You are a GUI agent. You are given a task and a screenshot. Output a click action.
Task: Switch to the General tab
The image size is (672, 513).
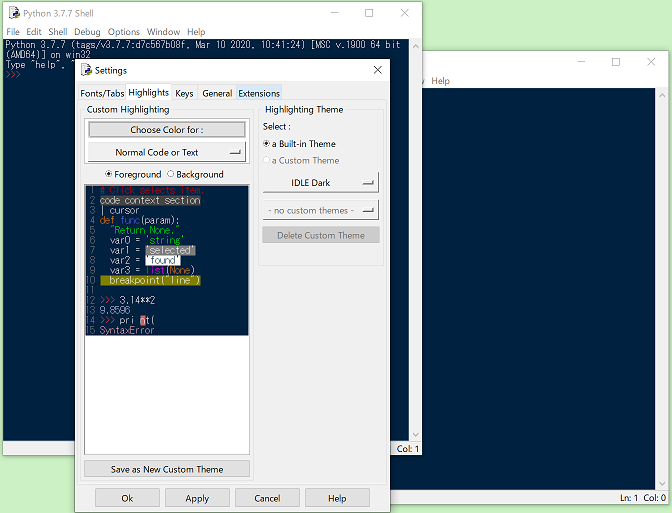(x=217, y=93)
